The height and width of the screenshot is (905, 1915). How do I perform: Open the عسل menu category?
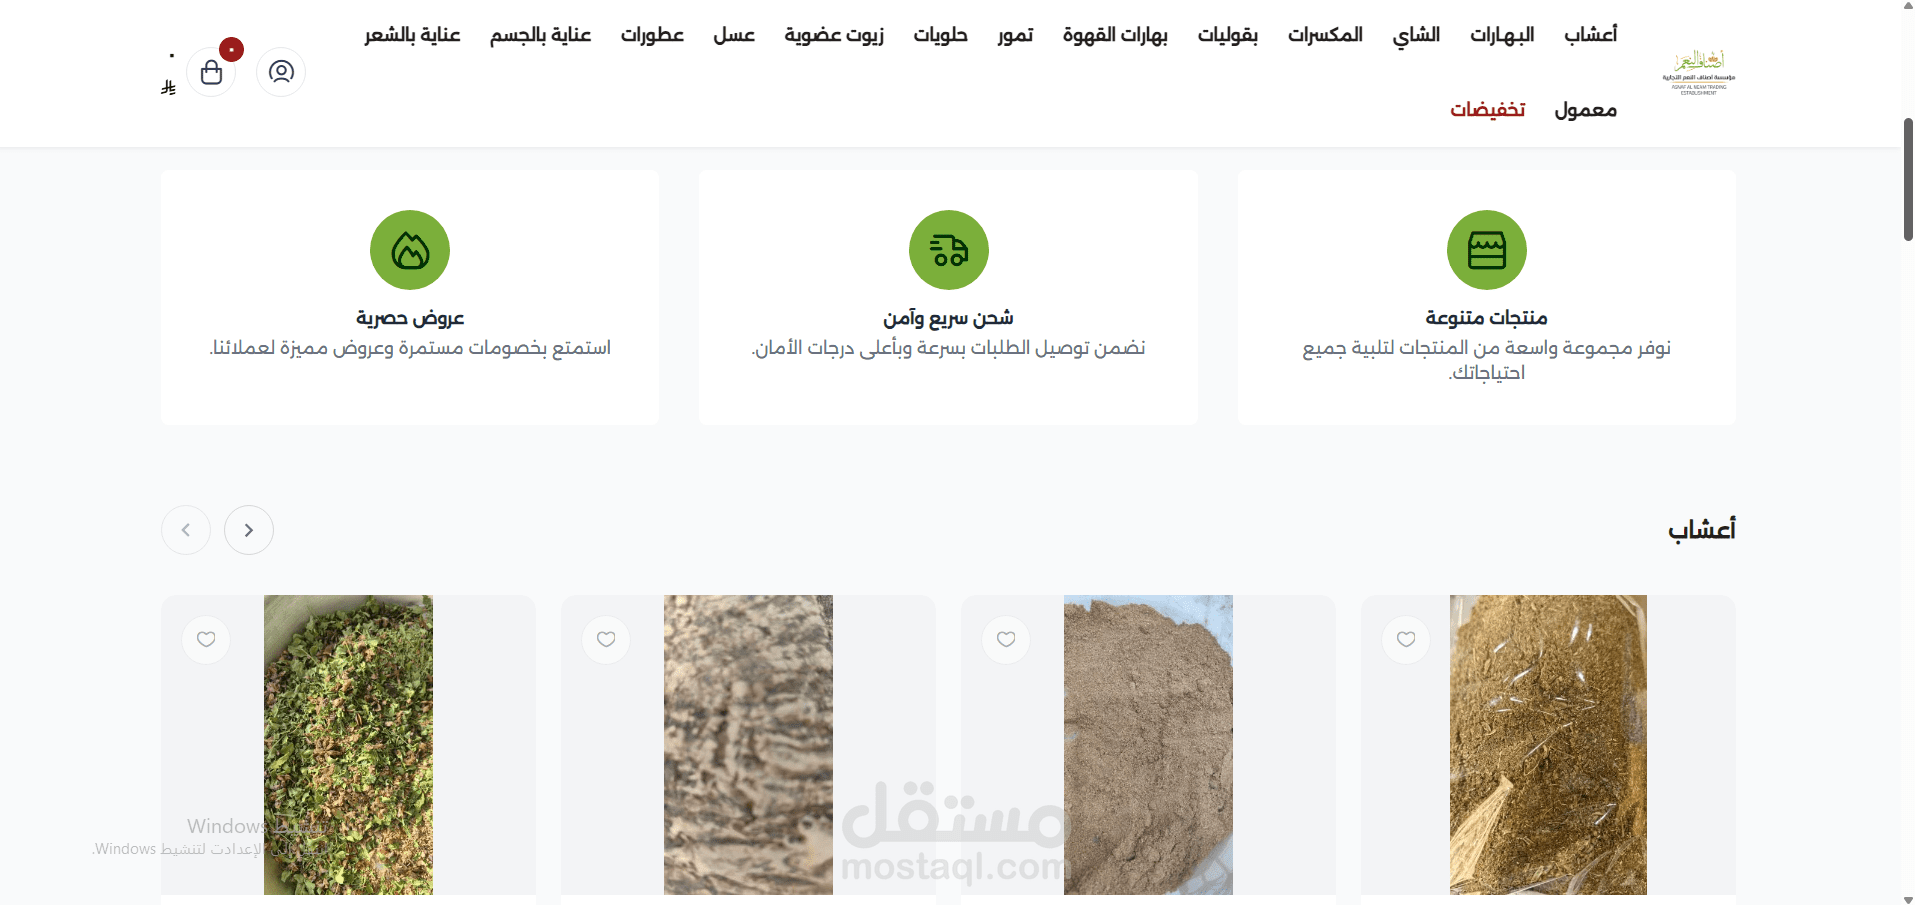point(734,35)
